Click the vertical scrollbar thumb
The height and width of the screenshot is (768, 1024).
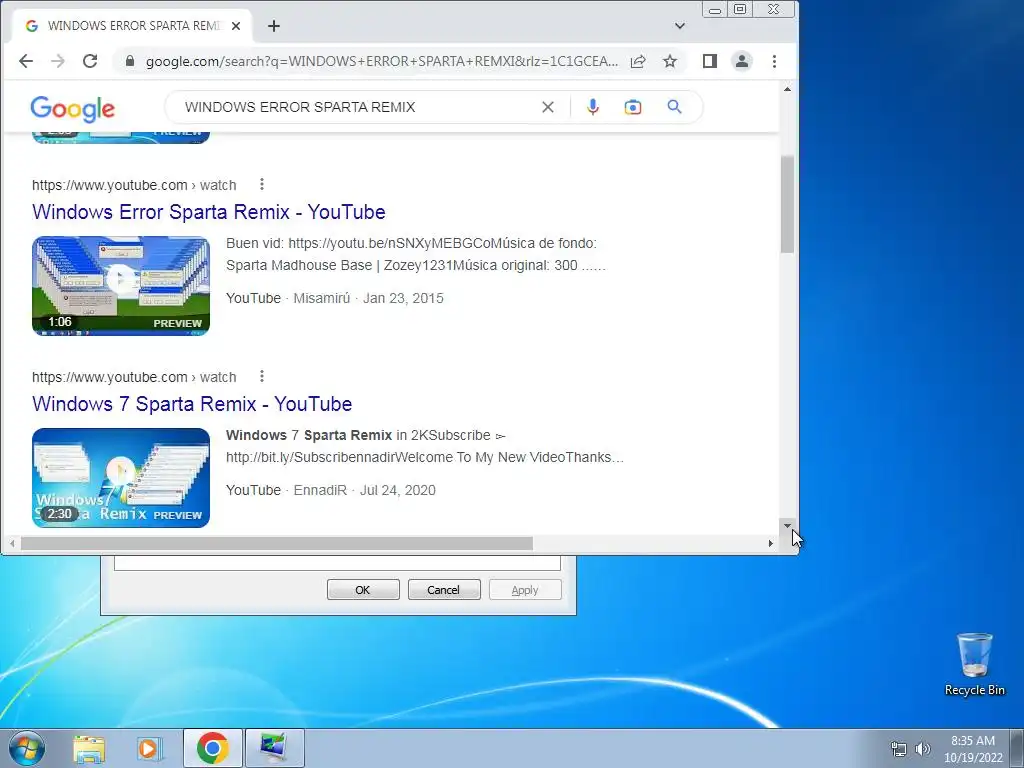pyautogui.click(x=787, y=204)
